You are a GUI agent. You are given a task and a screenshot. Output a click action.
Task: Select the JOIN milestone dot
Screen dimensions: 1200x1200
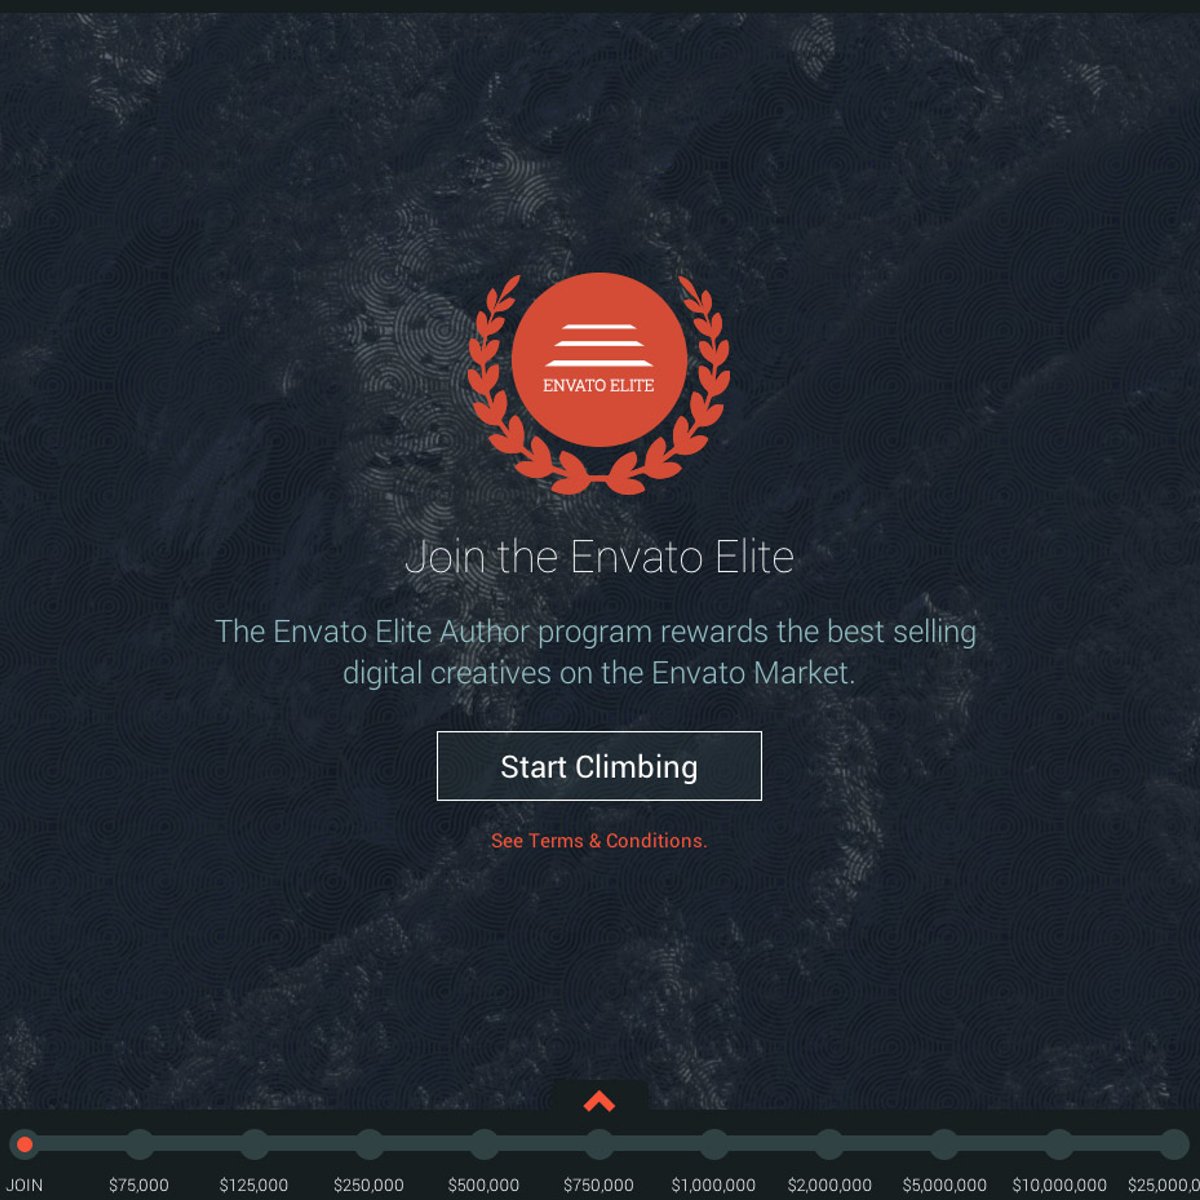[x=24, y=1144]
